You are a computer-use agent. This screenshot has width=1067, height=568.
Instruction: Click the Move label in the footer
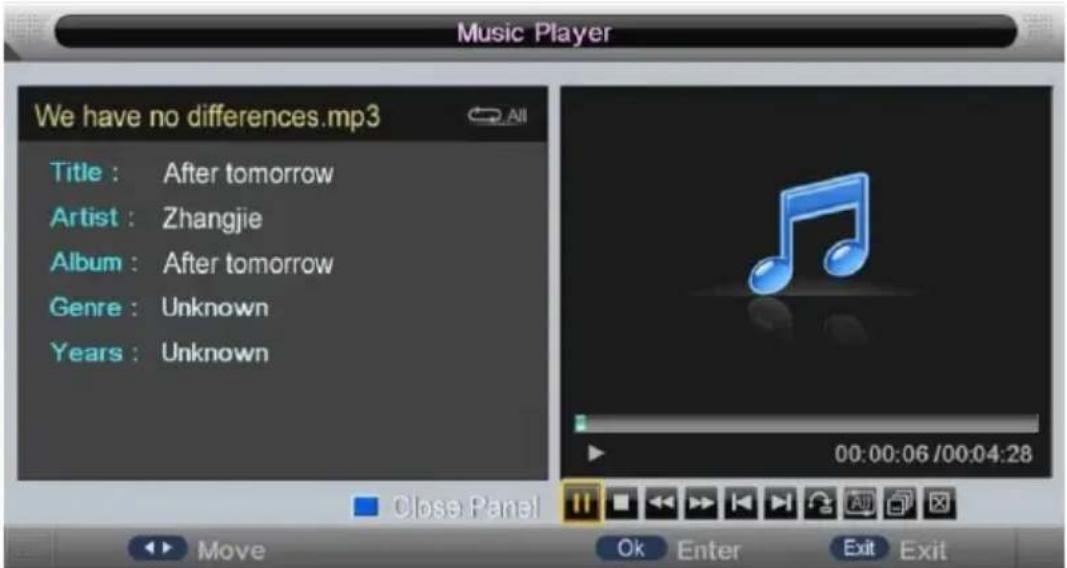231,550
